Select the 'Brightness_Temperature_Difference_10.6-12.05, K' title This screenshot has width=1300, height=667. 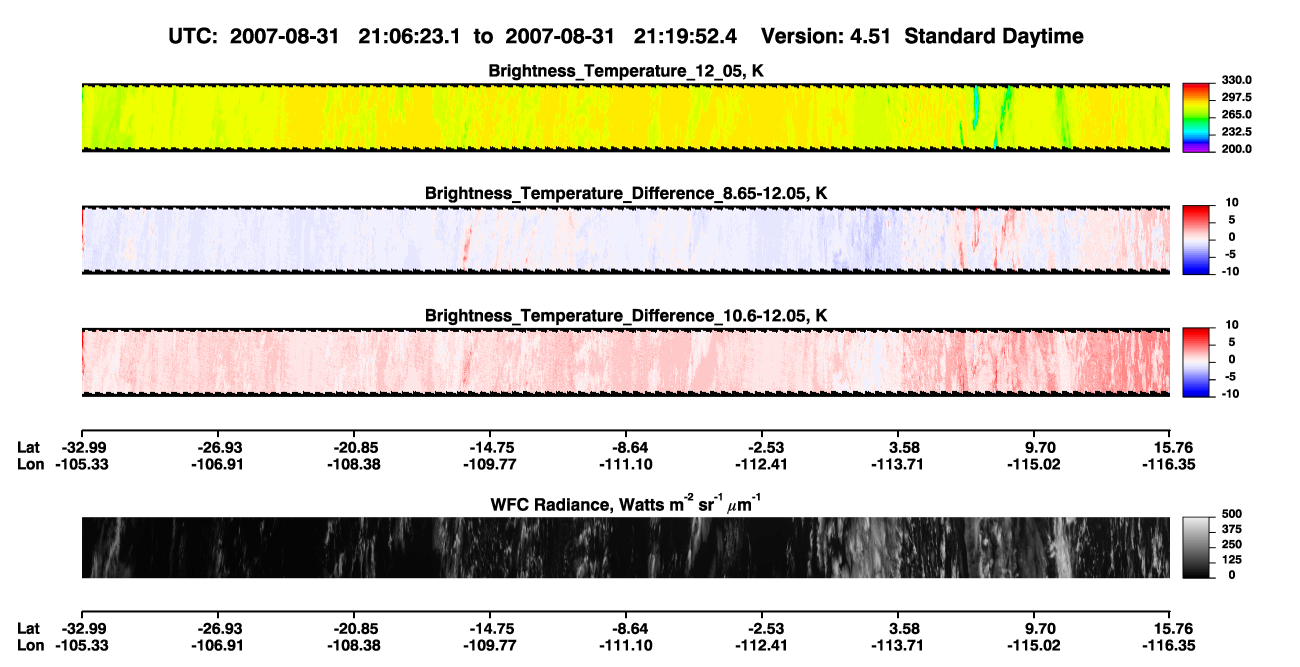point(627,316)
